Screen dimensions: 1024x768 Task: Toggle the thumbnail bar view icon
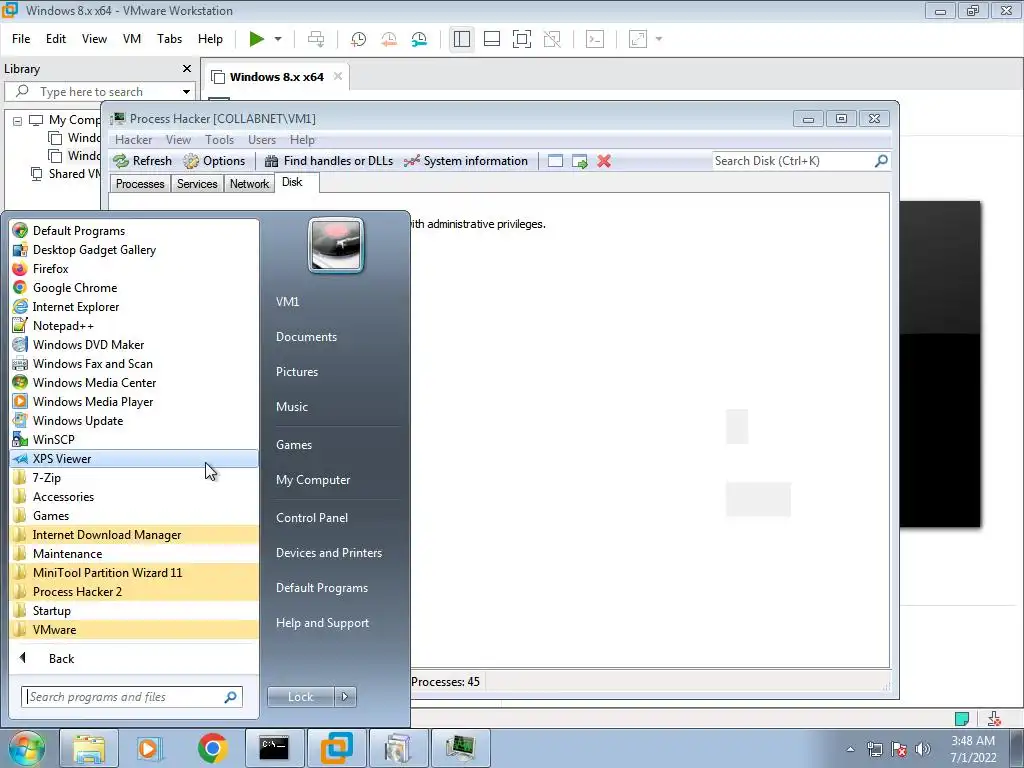[x=492, y=39]
